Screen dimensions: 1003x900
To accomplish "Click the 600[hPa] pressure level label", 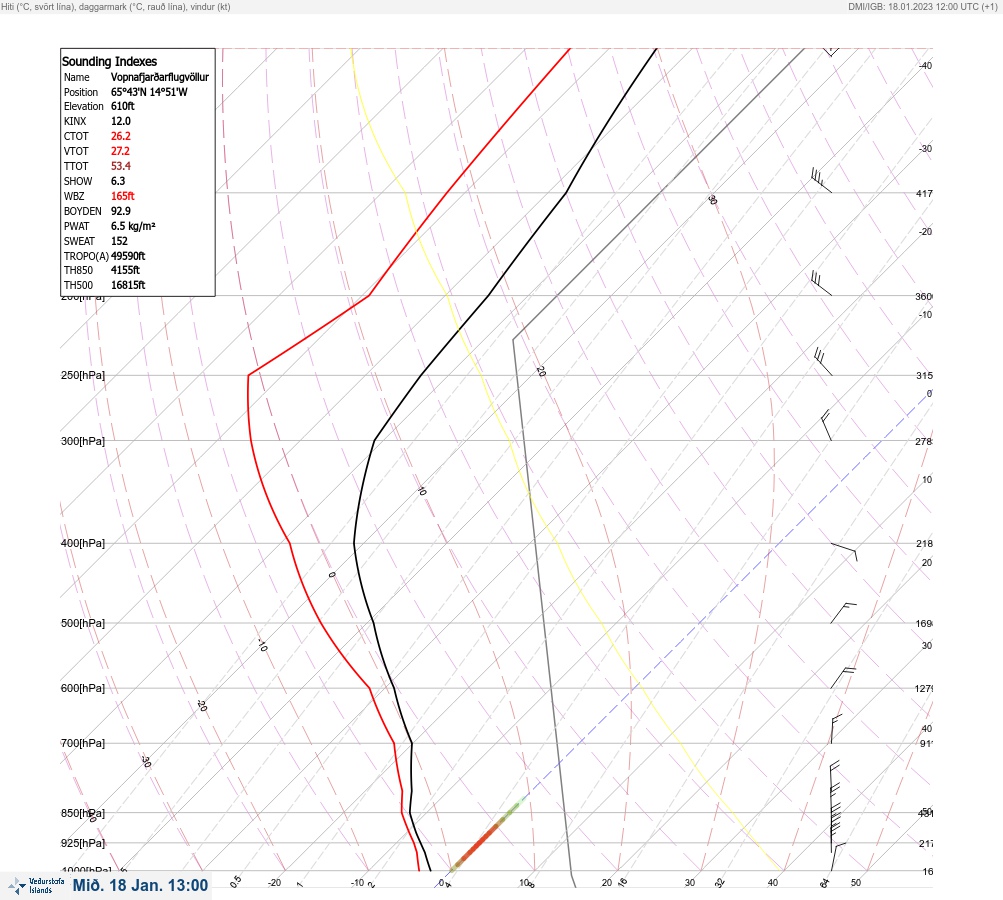I will click(x=83, y=688).
